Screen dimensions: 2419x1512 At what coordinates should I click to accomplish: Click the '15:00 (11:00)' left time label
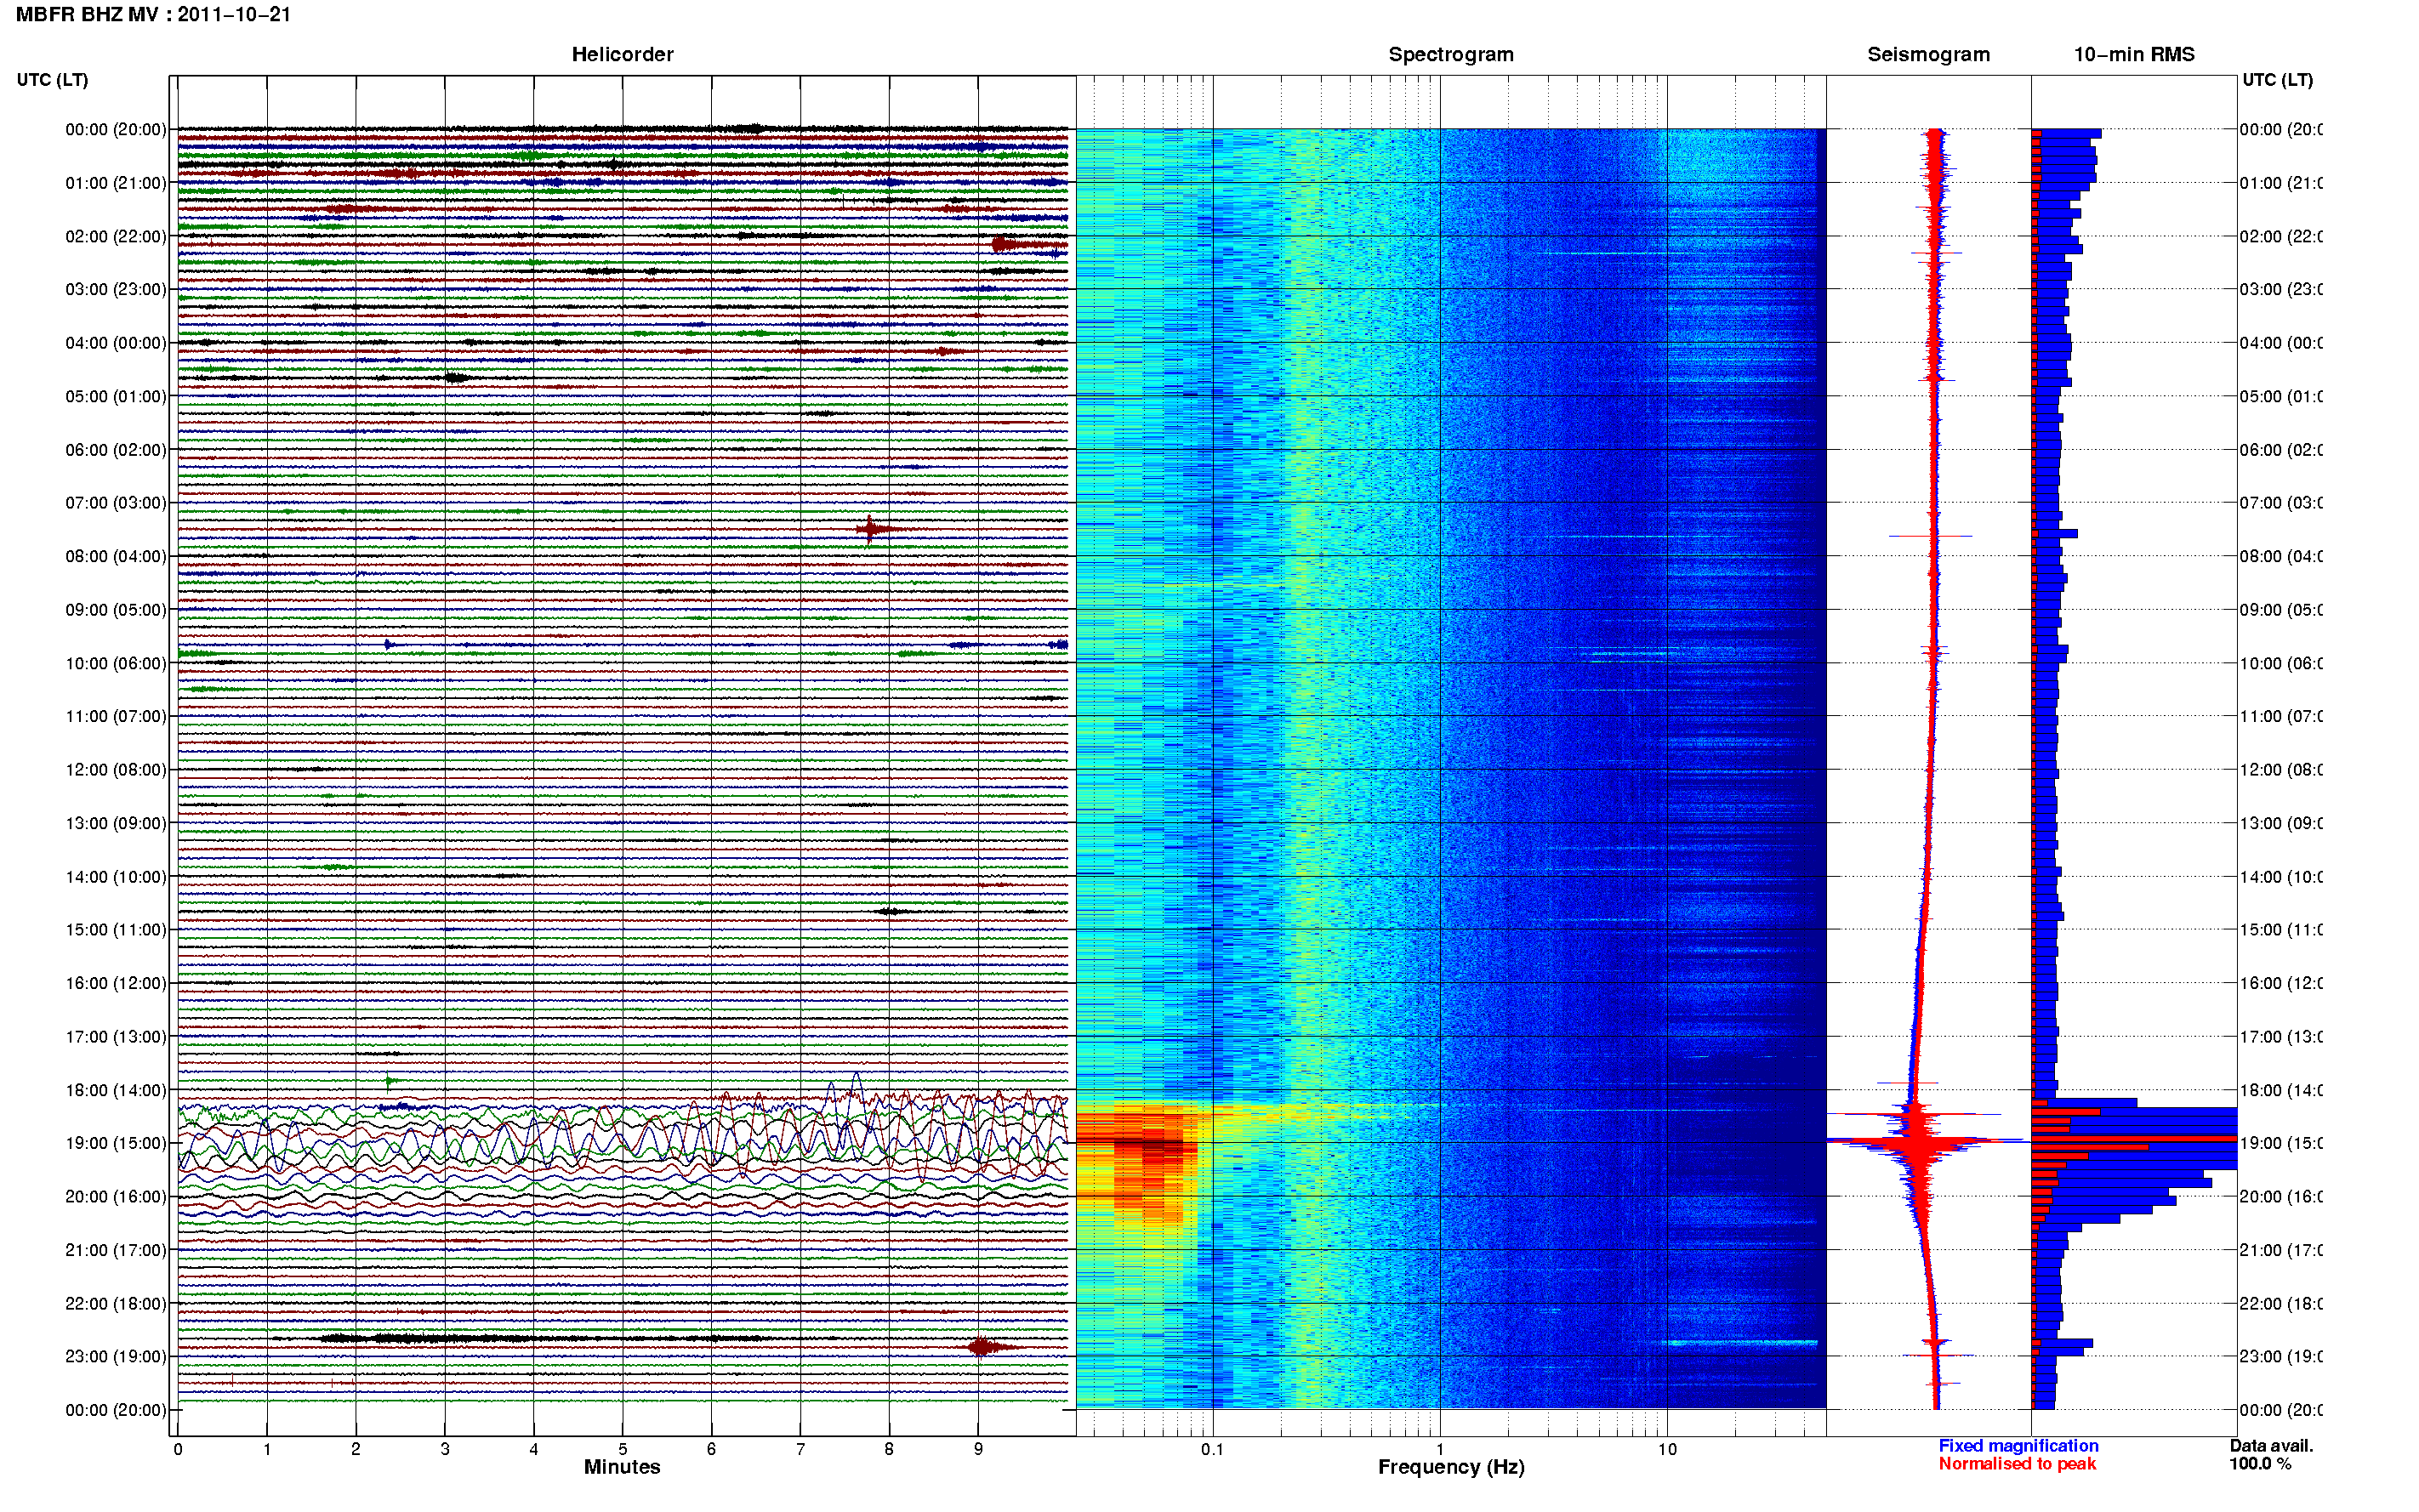(116, 930)
